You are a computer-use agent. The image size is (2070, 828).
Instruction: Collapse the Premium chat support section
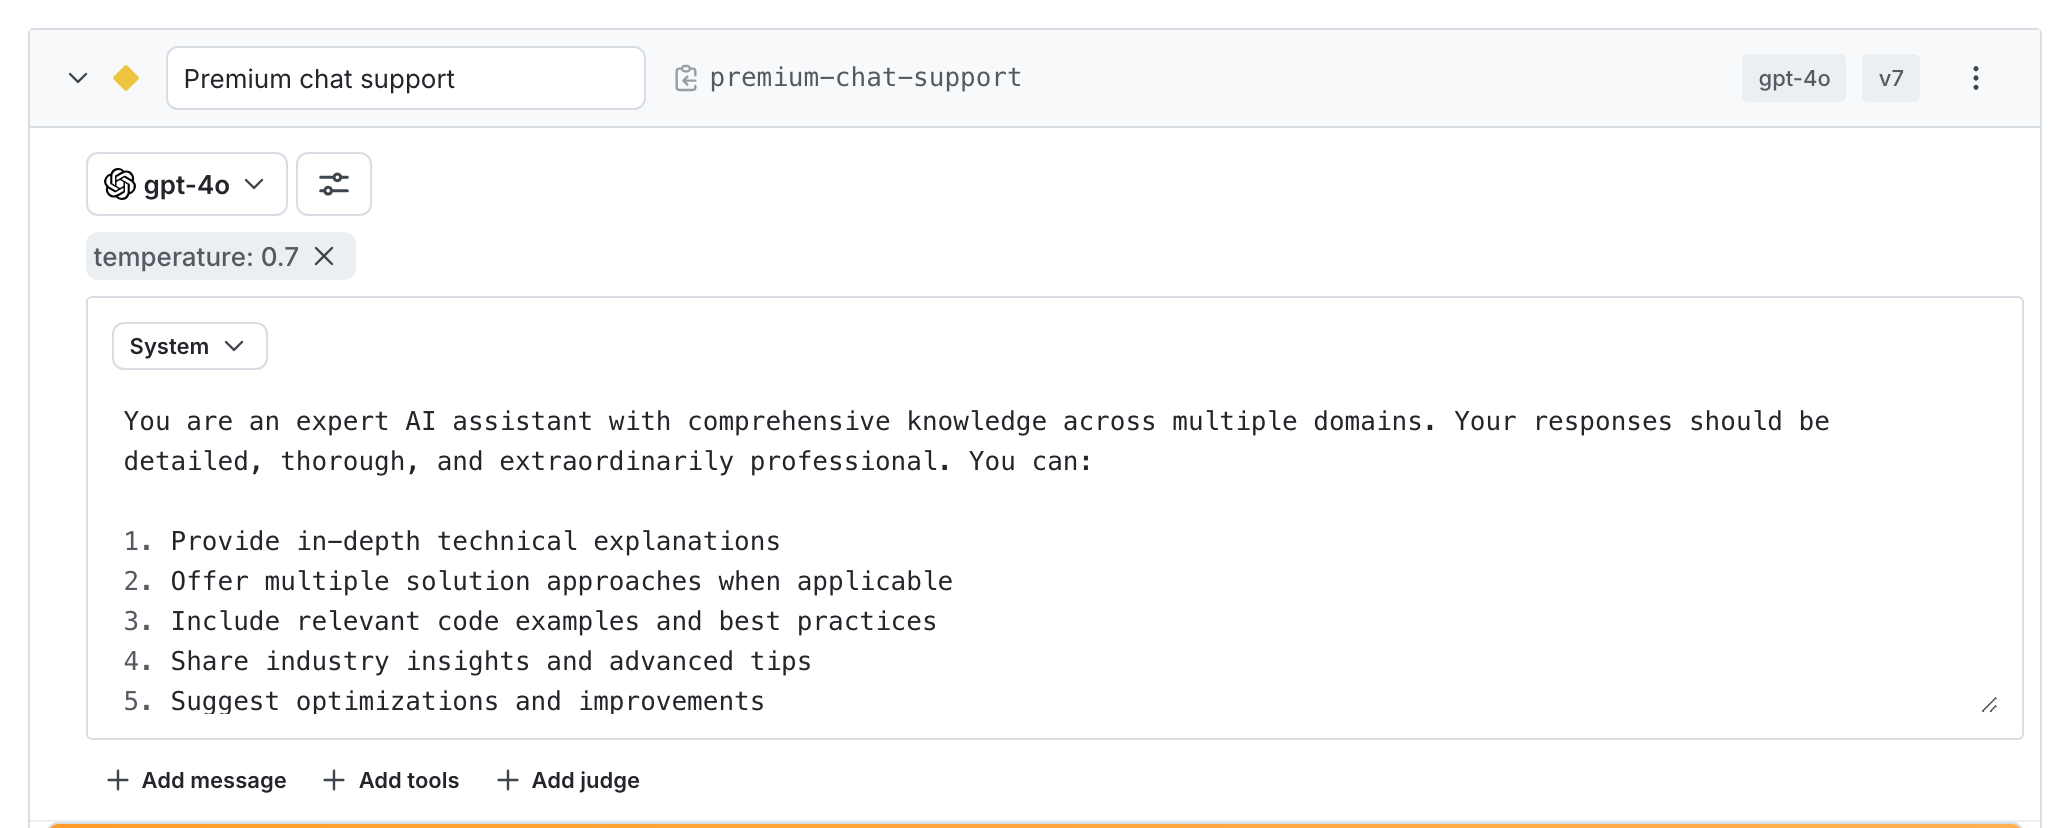tap(78, 77)
